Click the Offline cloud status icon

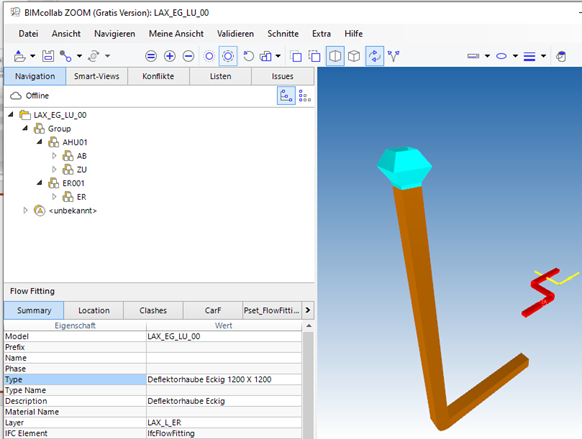(x=16, y=96)
